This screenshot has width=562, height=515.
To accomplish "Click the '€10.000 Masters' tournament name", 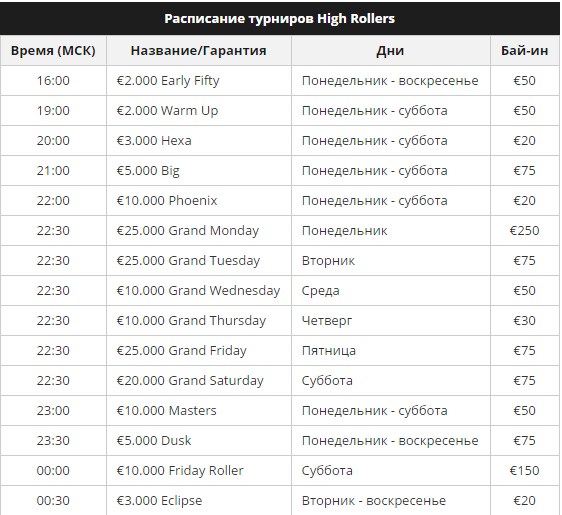I will click(x=166, y=411).
